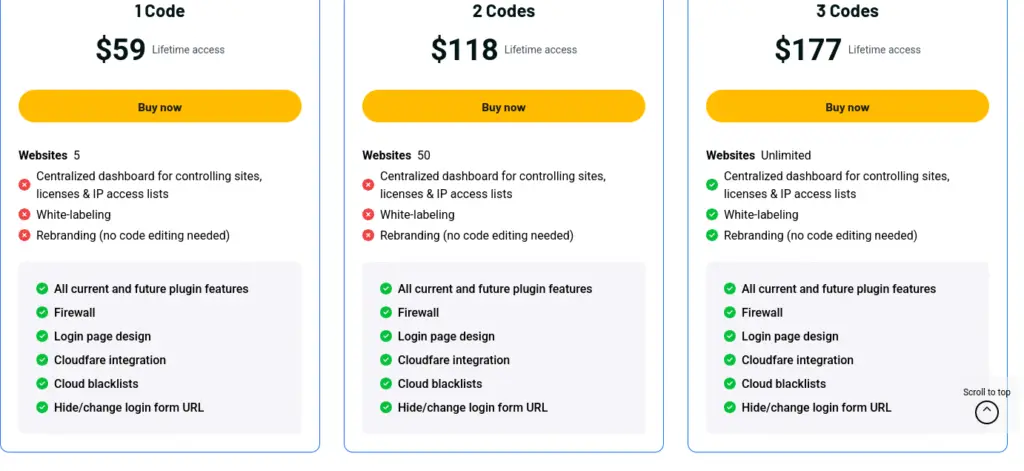
Task: Click red X icon beside White-labeling in 1 Code
Action: point(24,215)
